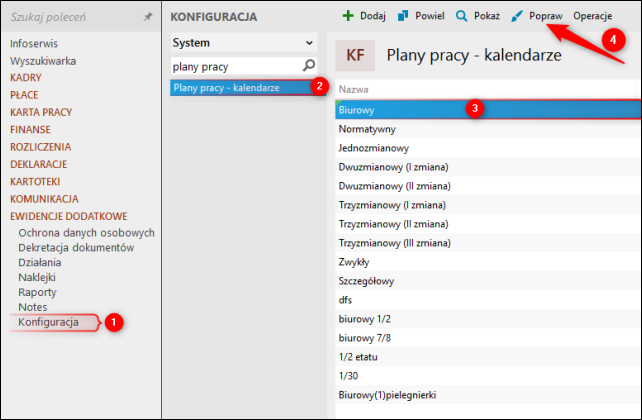Viewport: 642px width, 420px height.
Task: Click the pin icon beside Szukaj poleceń
Action: 148,17
